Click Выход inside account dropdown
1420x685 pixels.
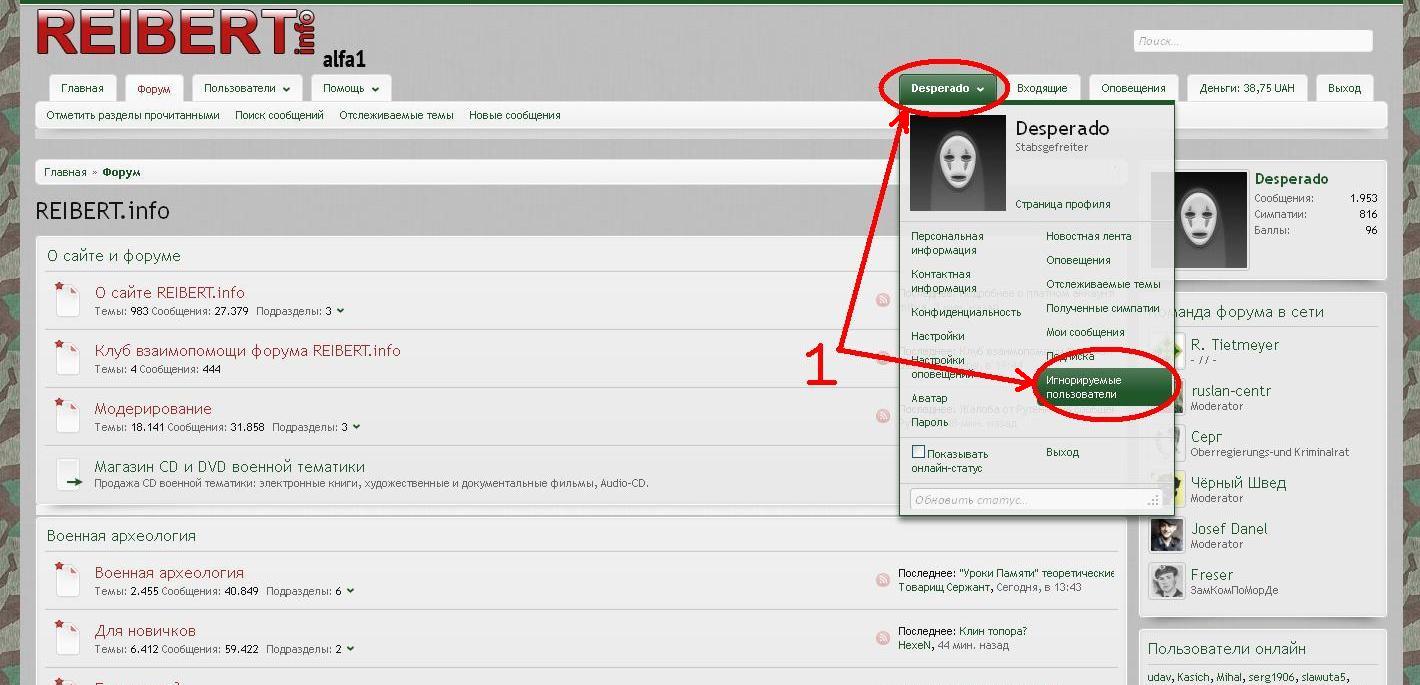point(1062,452)
